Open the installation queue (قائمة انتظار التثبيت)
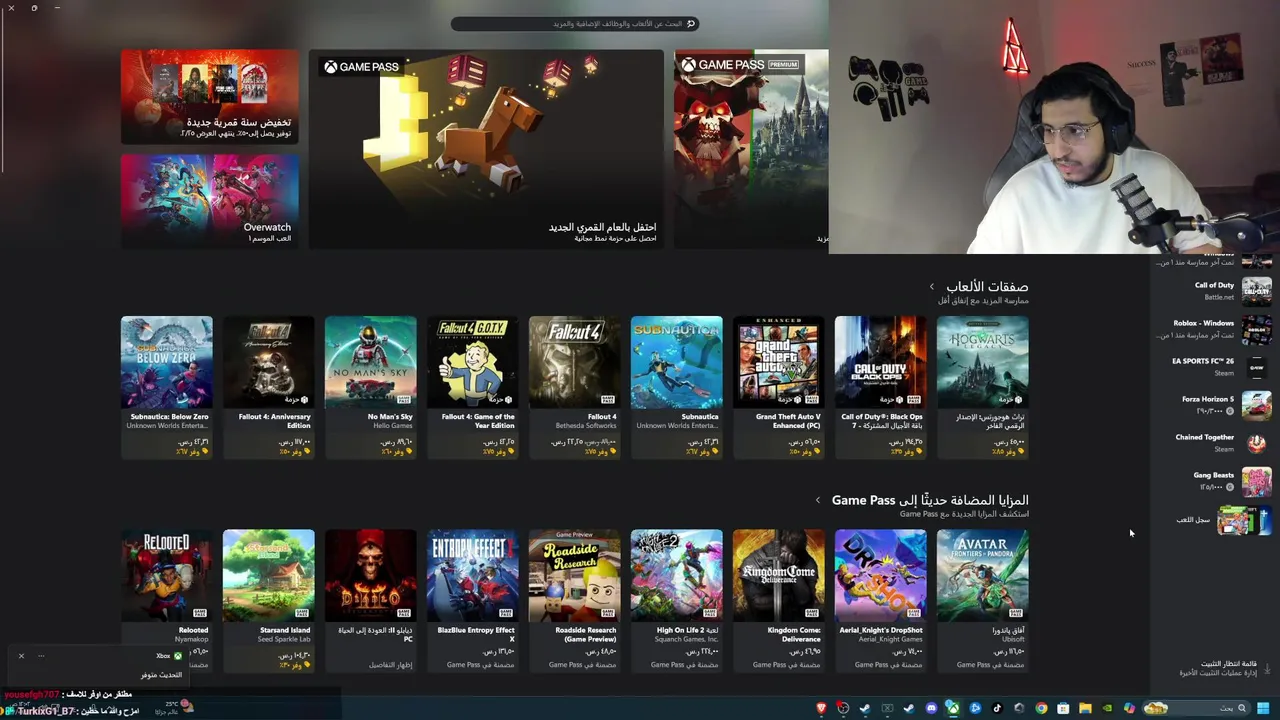This screenshot has width=1280, height=720. coord(1216,668)
